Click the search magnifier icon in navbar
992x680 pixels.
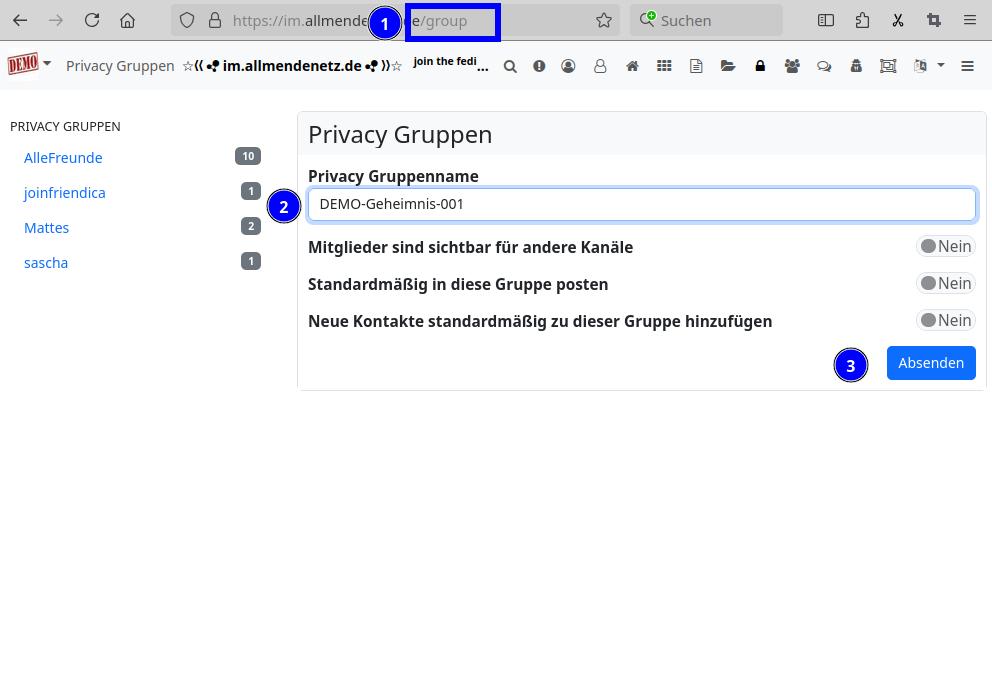coord(510,66)
